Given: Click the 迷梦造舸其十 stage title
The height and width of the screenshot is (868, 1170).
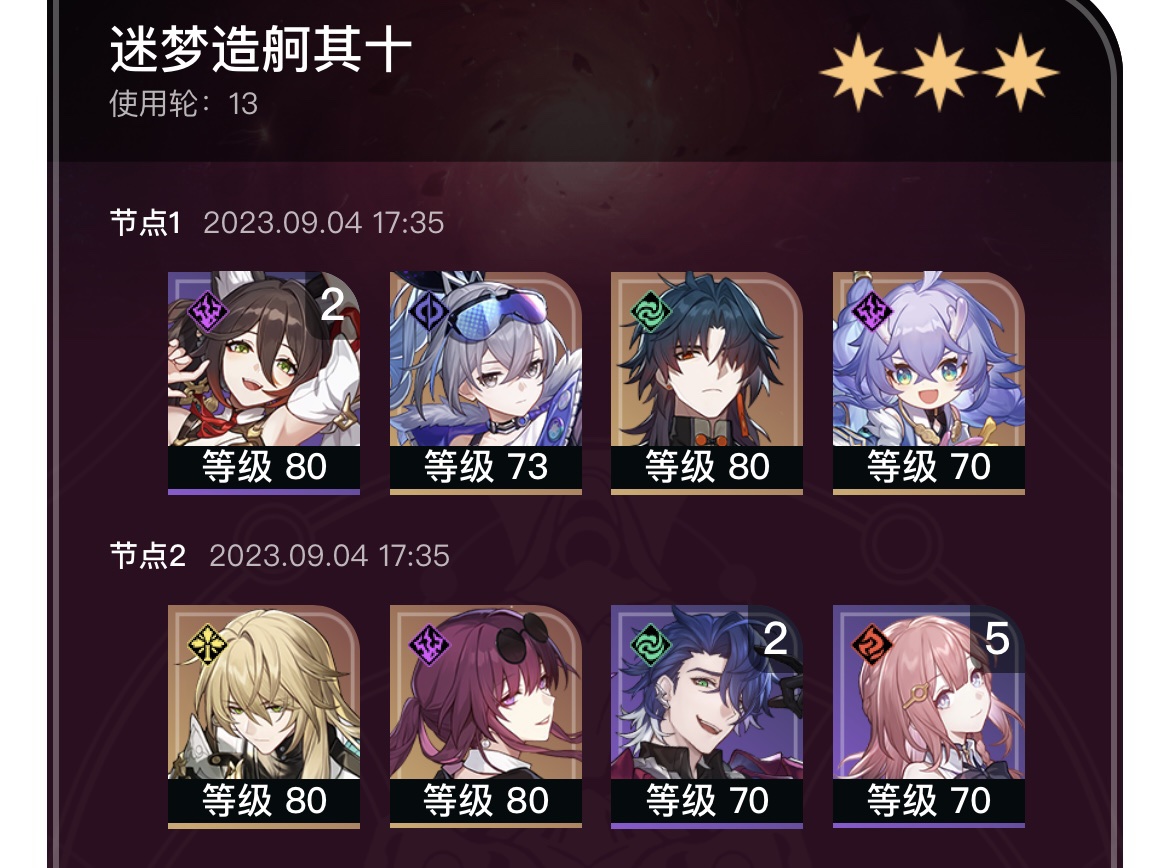Looking at the screenshot, I should (260, 49).
